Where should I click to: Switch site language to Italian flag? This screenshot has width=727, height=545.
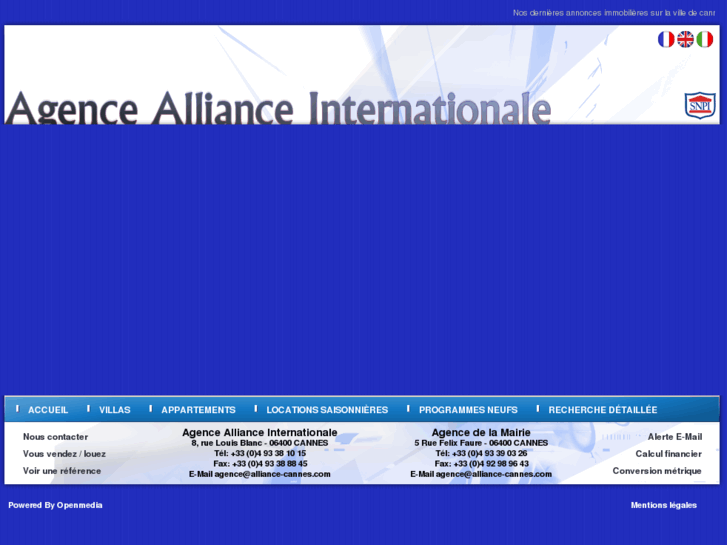click(x=705, y=39)
